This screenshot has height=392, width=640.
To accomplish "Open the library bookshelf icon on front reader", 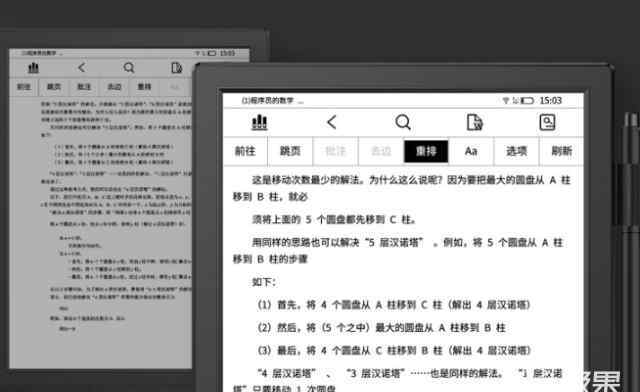I will point(260,122).
